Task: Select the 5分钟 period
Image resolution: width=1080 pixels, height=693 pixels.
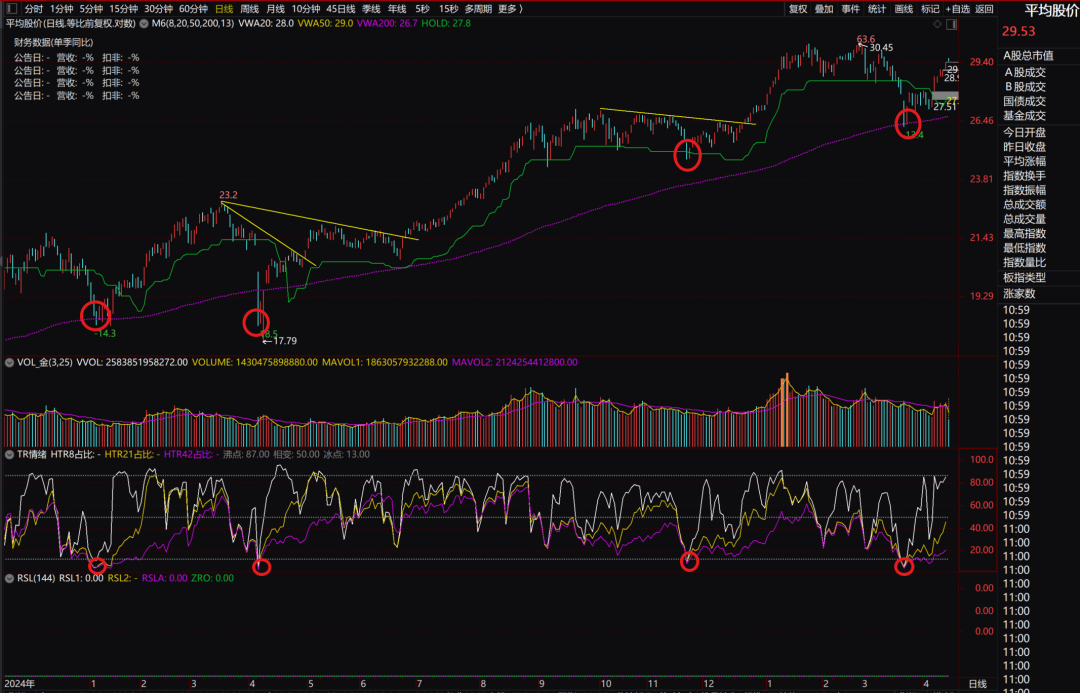Action: click(x=91, y=9)
